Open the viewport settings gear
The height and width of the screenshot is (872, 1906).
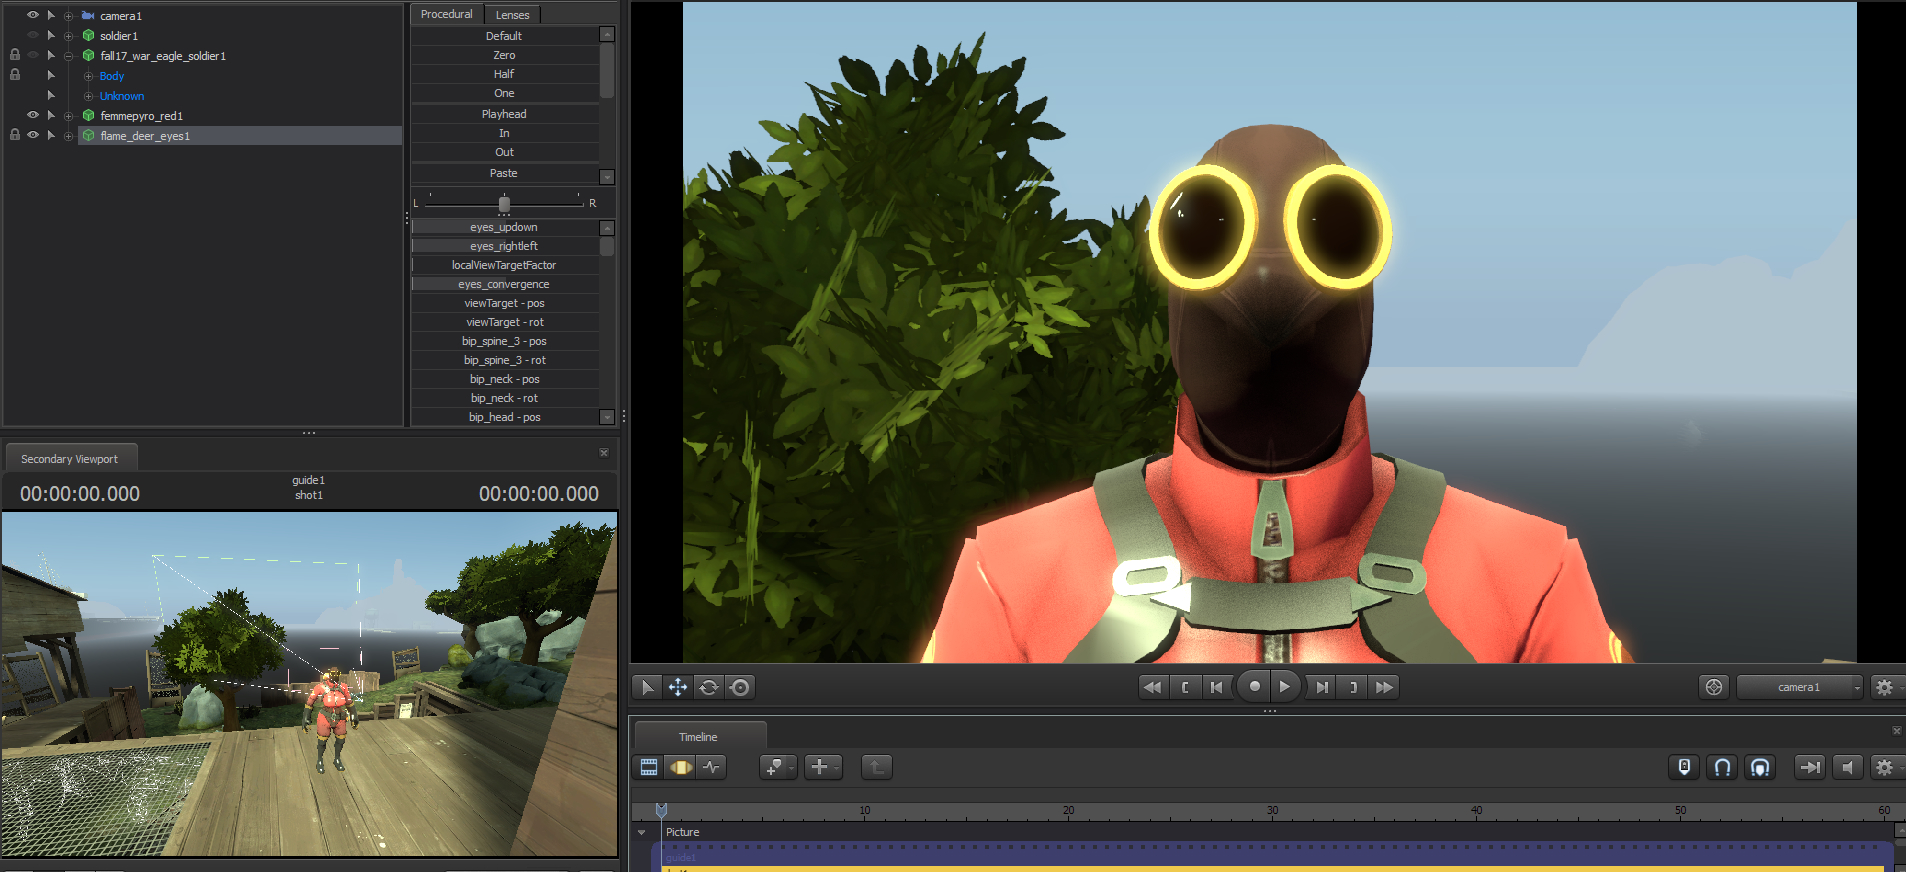[x=1885, y=687]
